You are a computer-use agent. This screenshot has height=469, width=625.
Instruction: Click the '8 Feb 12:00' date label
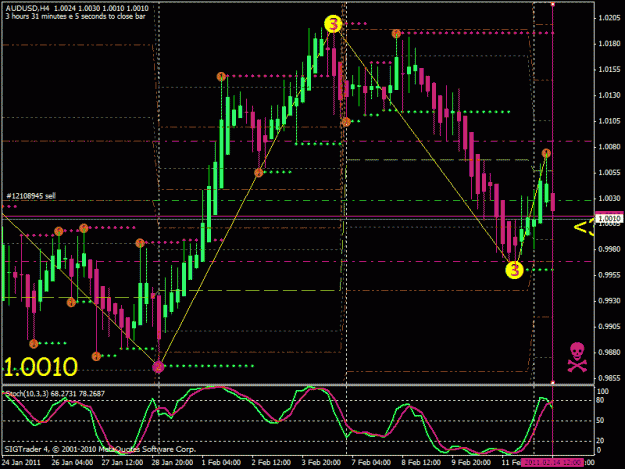[421, 462]
